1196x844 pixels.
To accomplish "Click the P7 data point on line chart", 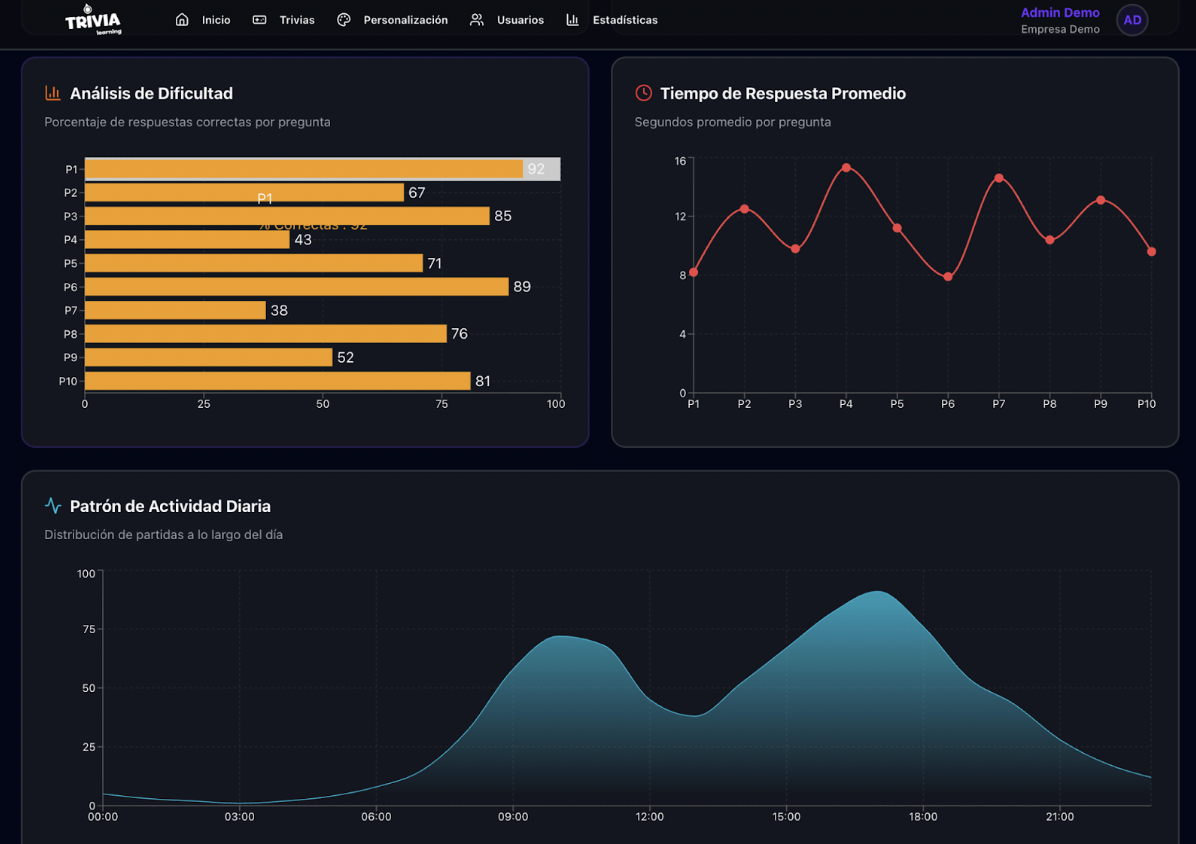I will click(999, 178).
